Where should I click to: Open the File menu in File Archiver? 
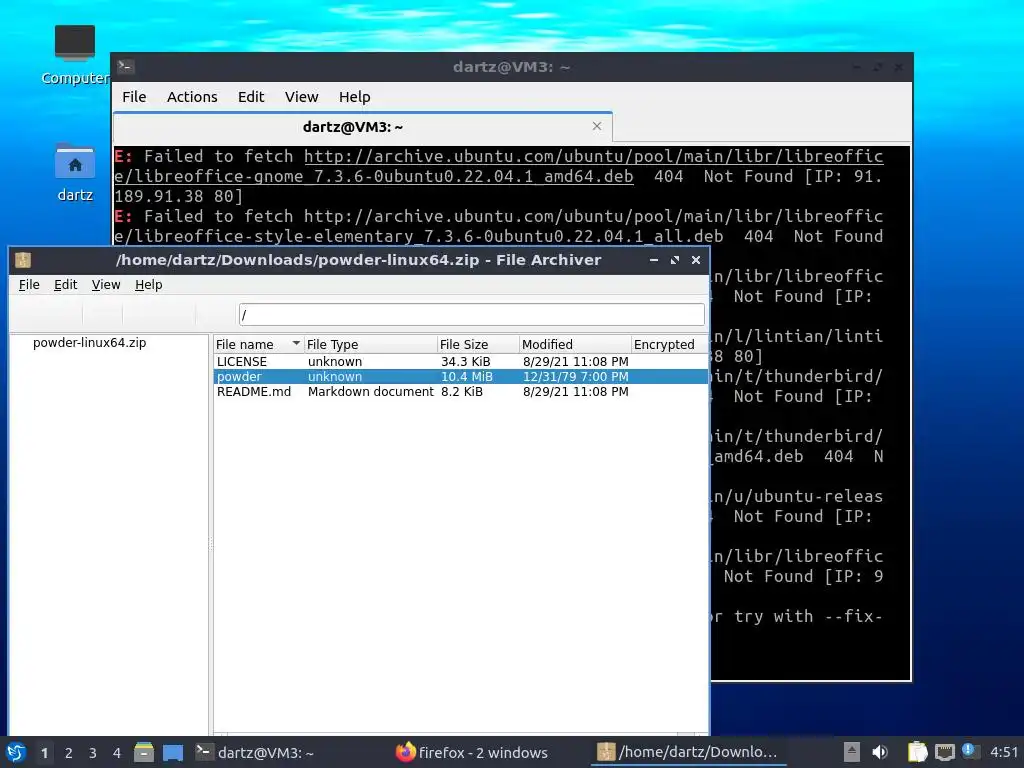[29, 285]
